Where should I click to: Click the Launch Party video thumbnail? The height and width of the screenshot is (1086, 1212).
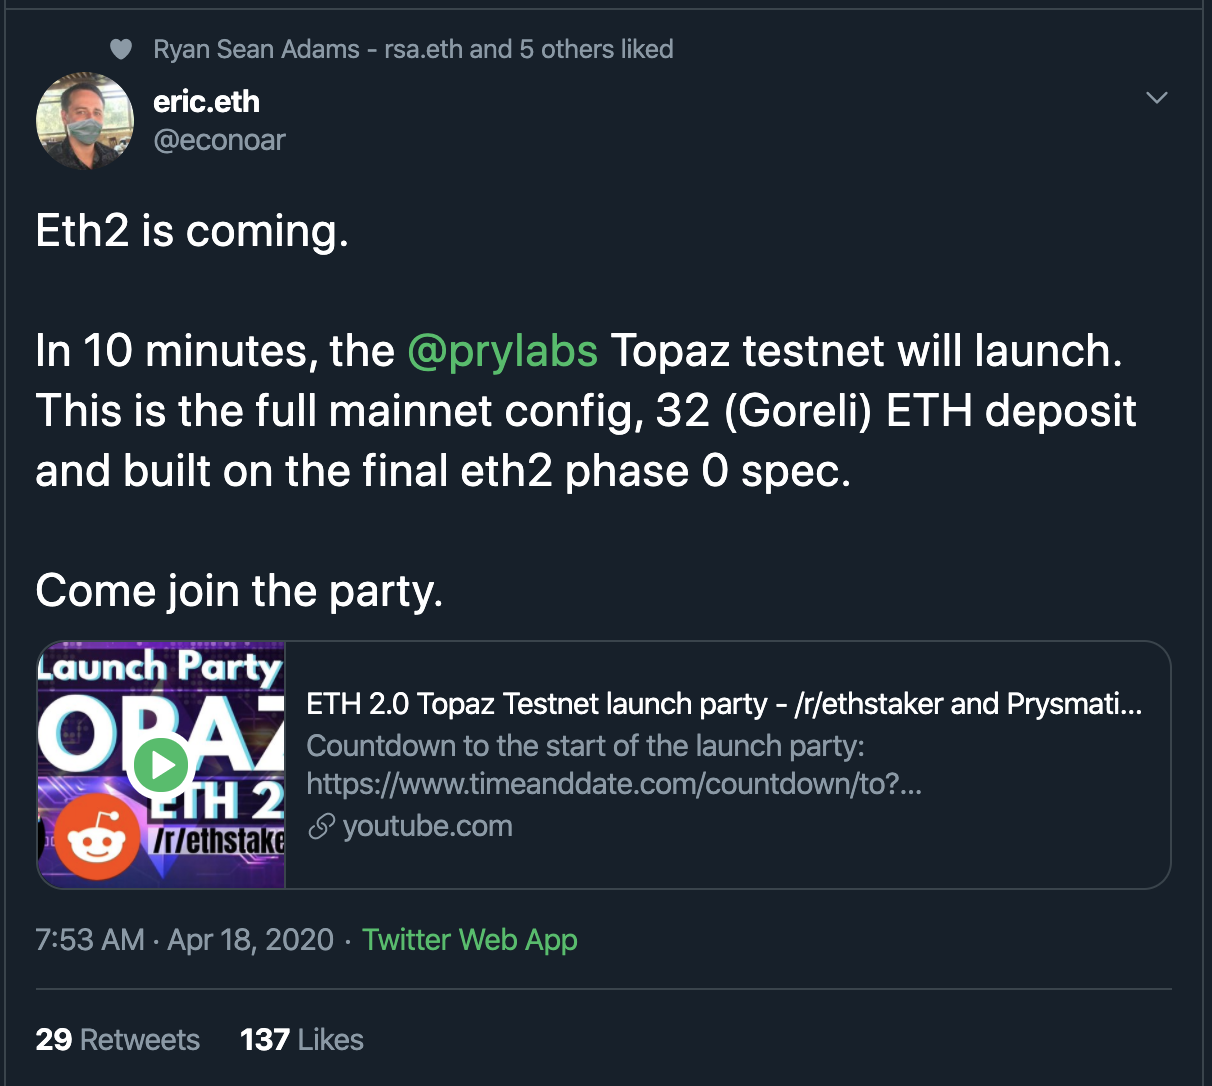(x=161, y=765)
